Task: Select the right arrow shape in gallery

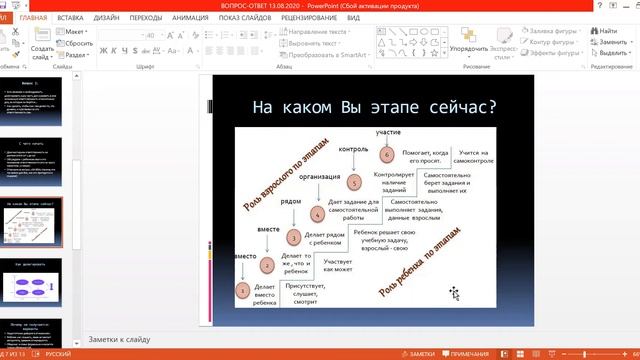Action: coord(413,42)
